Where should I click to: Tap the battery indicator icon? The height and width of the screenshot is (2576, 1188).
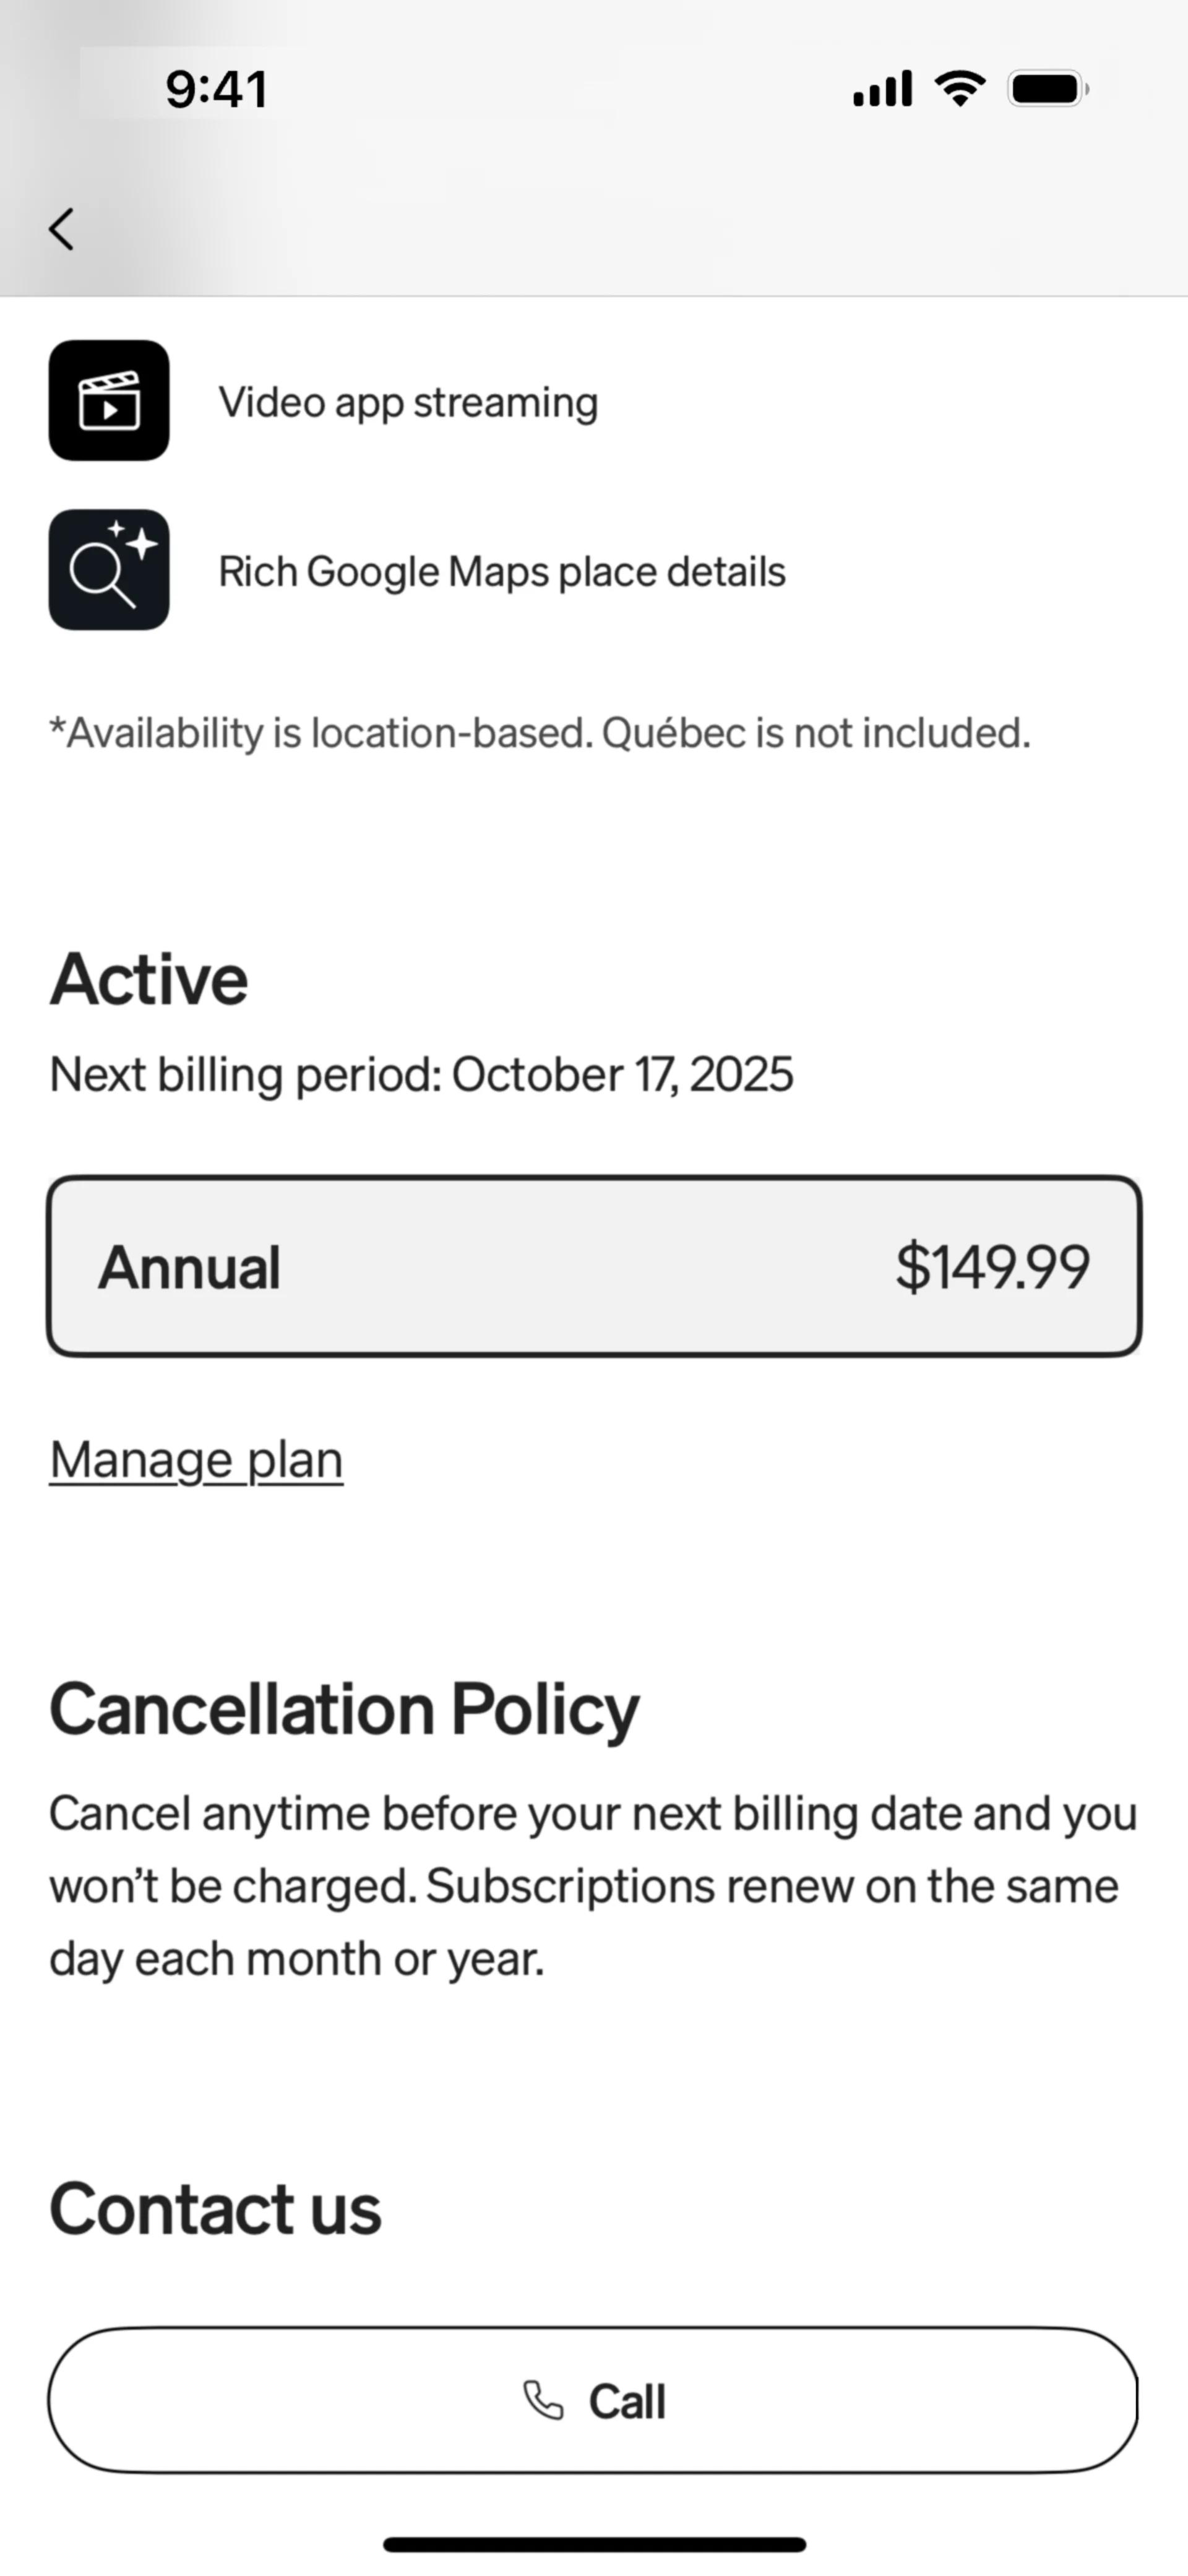pyautogui.click(x=1048, y=89)
